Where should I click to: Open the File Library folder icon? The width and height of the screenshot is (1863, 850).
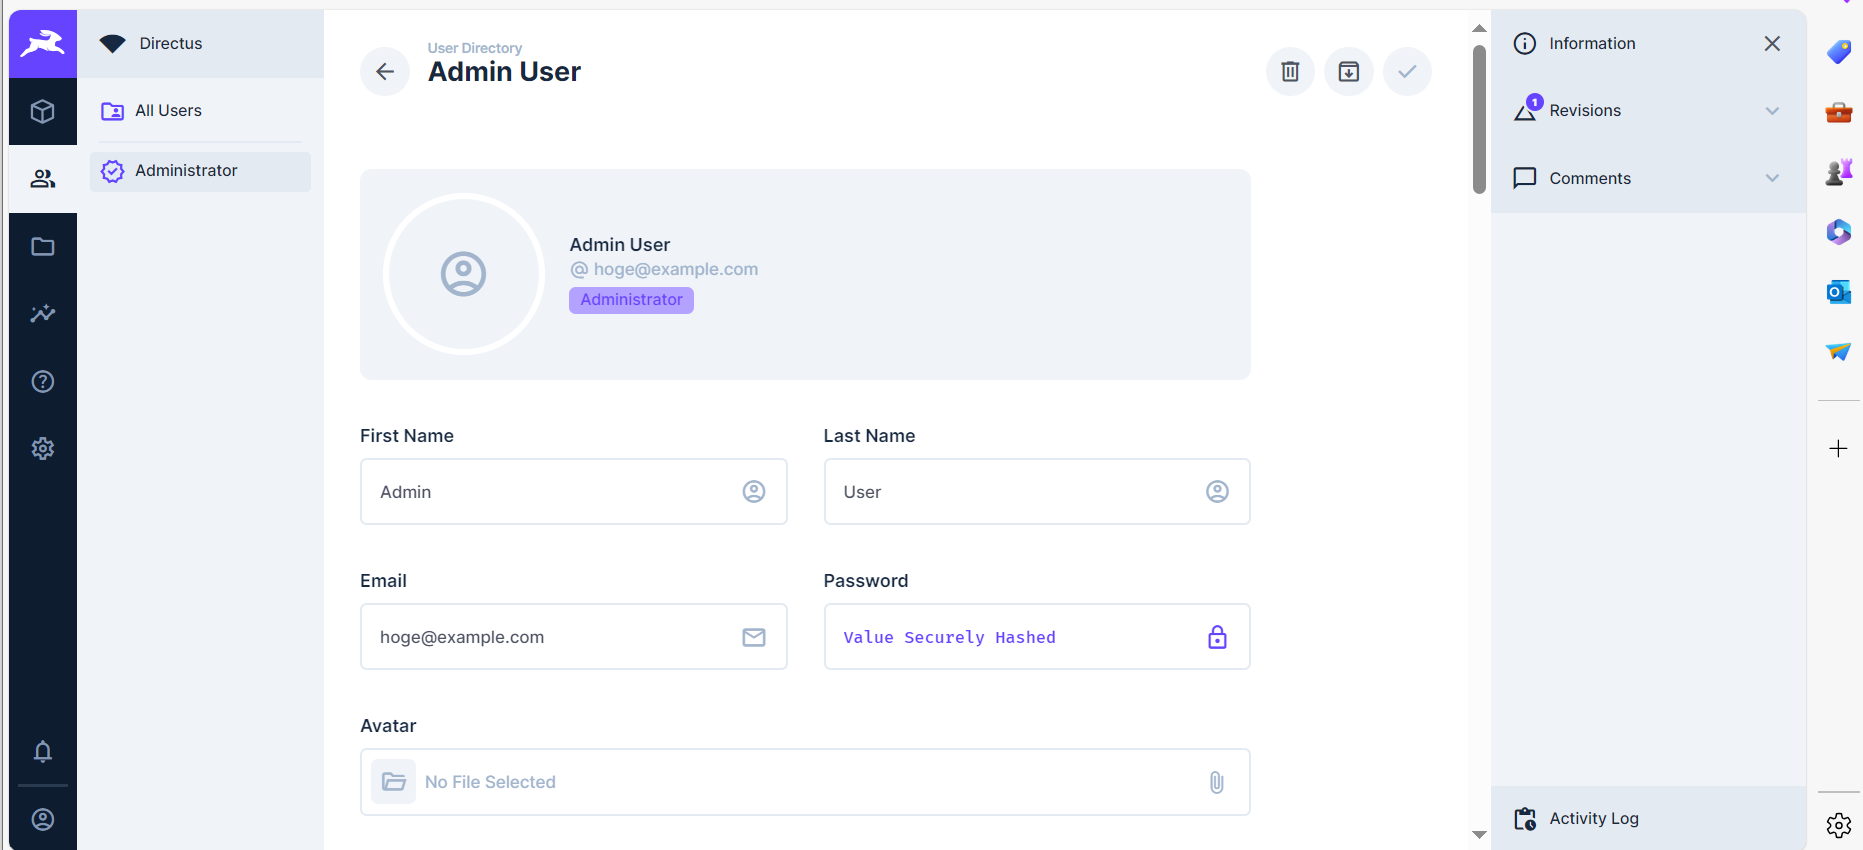click(43, 246)
